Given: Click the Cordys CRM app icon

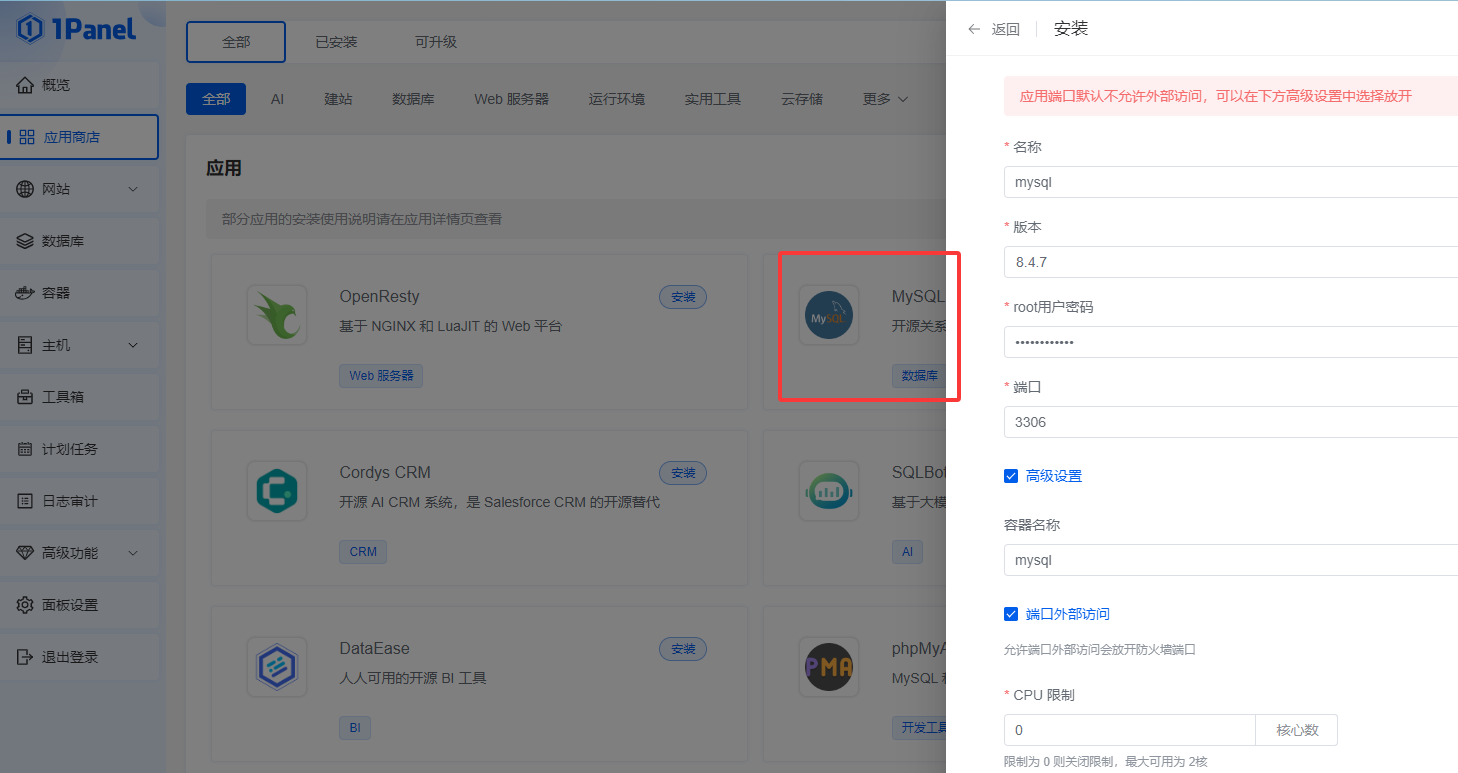Looking at the screenshot, I should tap(277, 491).
